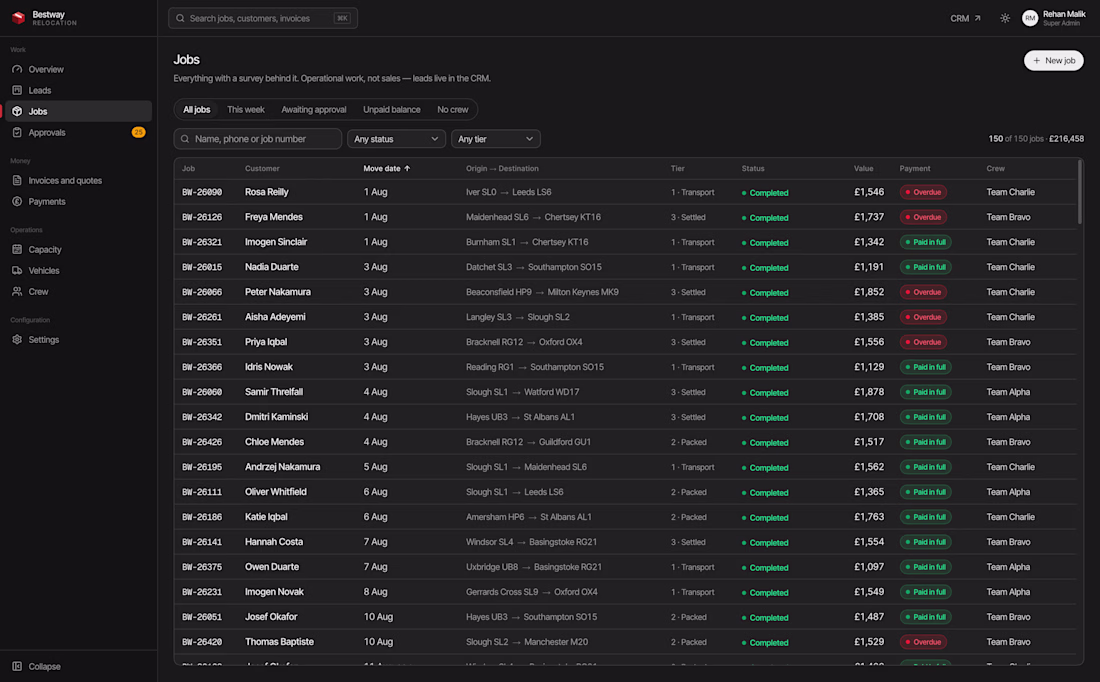Open the Any status dropdown

point(396,139)
